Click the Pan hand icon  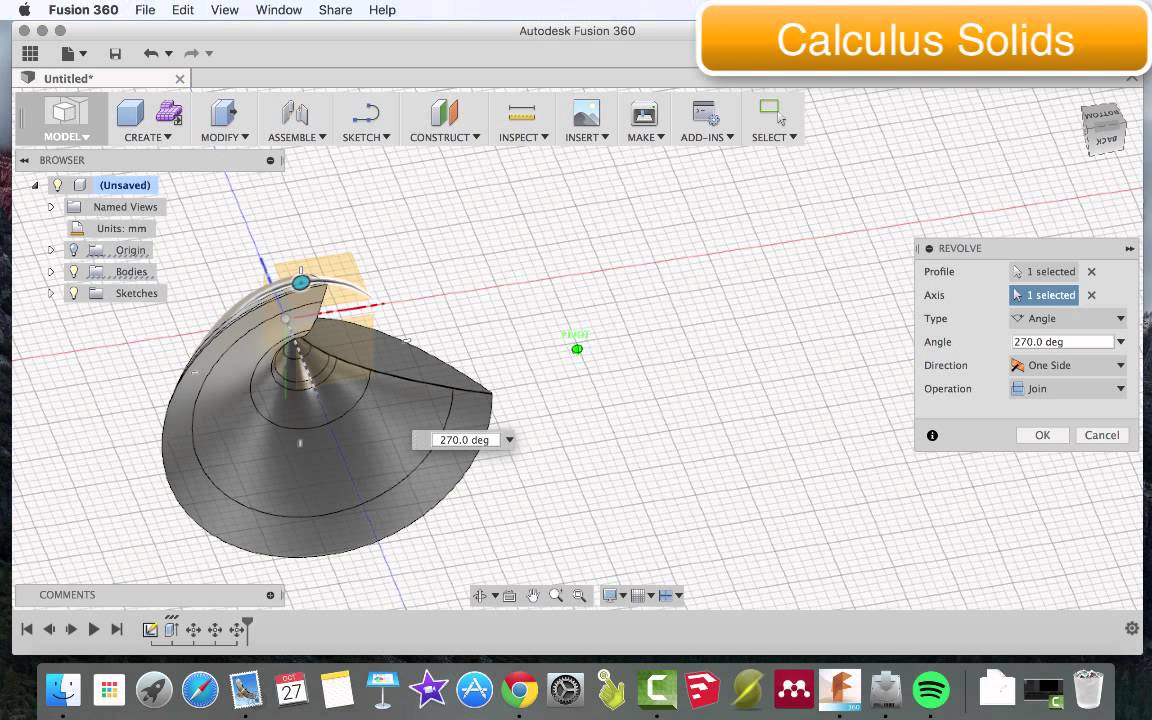tap(533, 596)
